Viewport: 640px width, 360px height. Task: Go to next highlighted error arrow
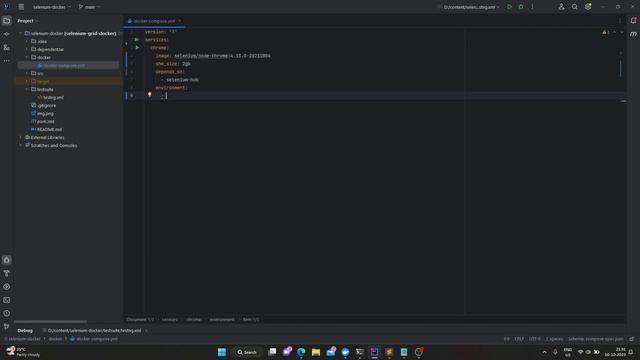point(622,32)
